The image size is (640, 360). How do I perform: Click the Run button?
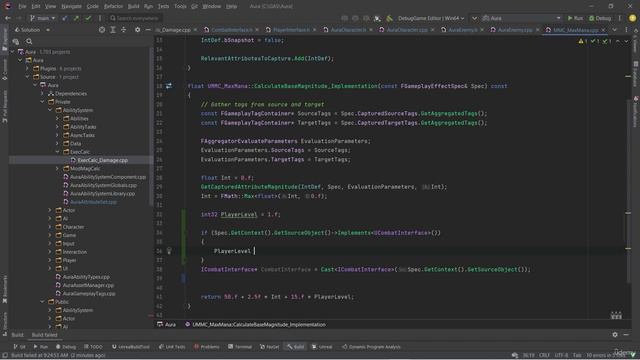(575, 18)
